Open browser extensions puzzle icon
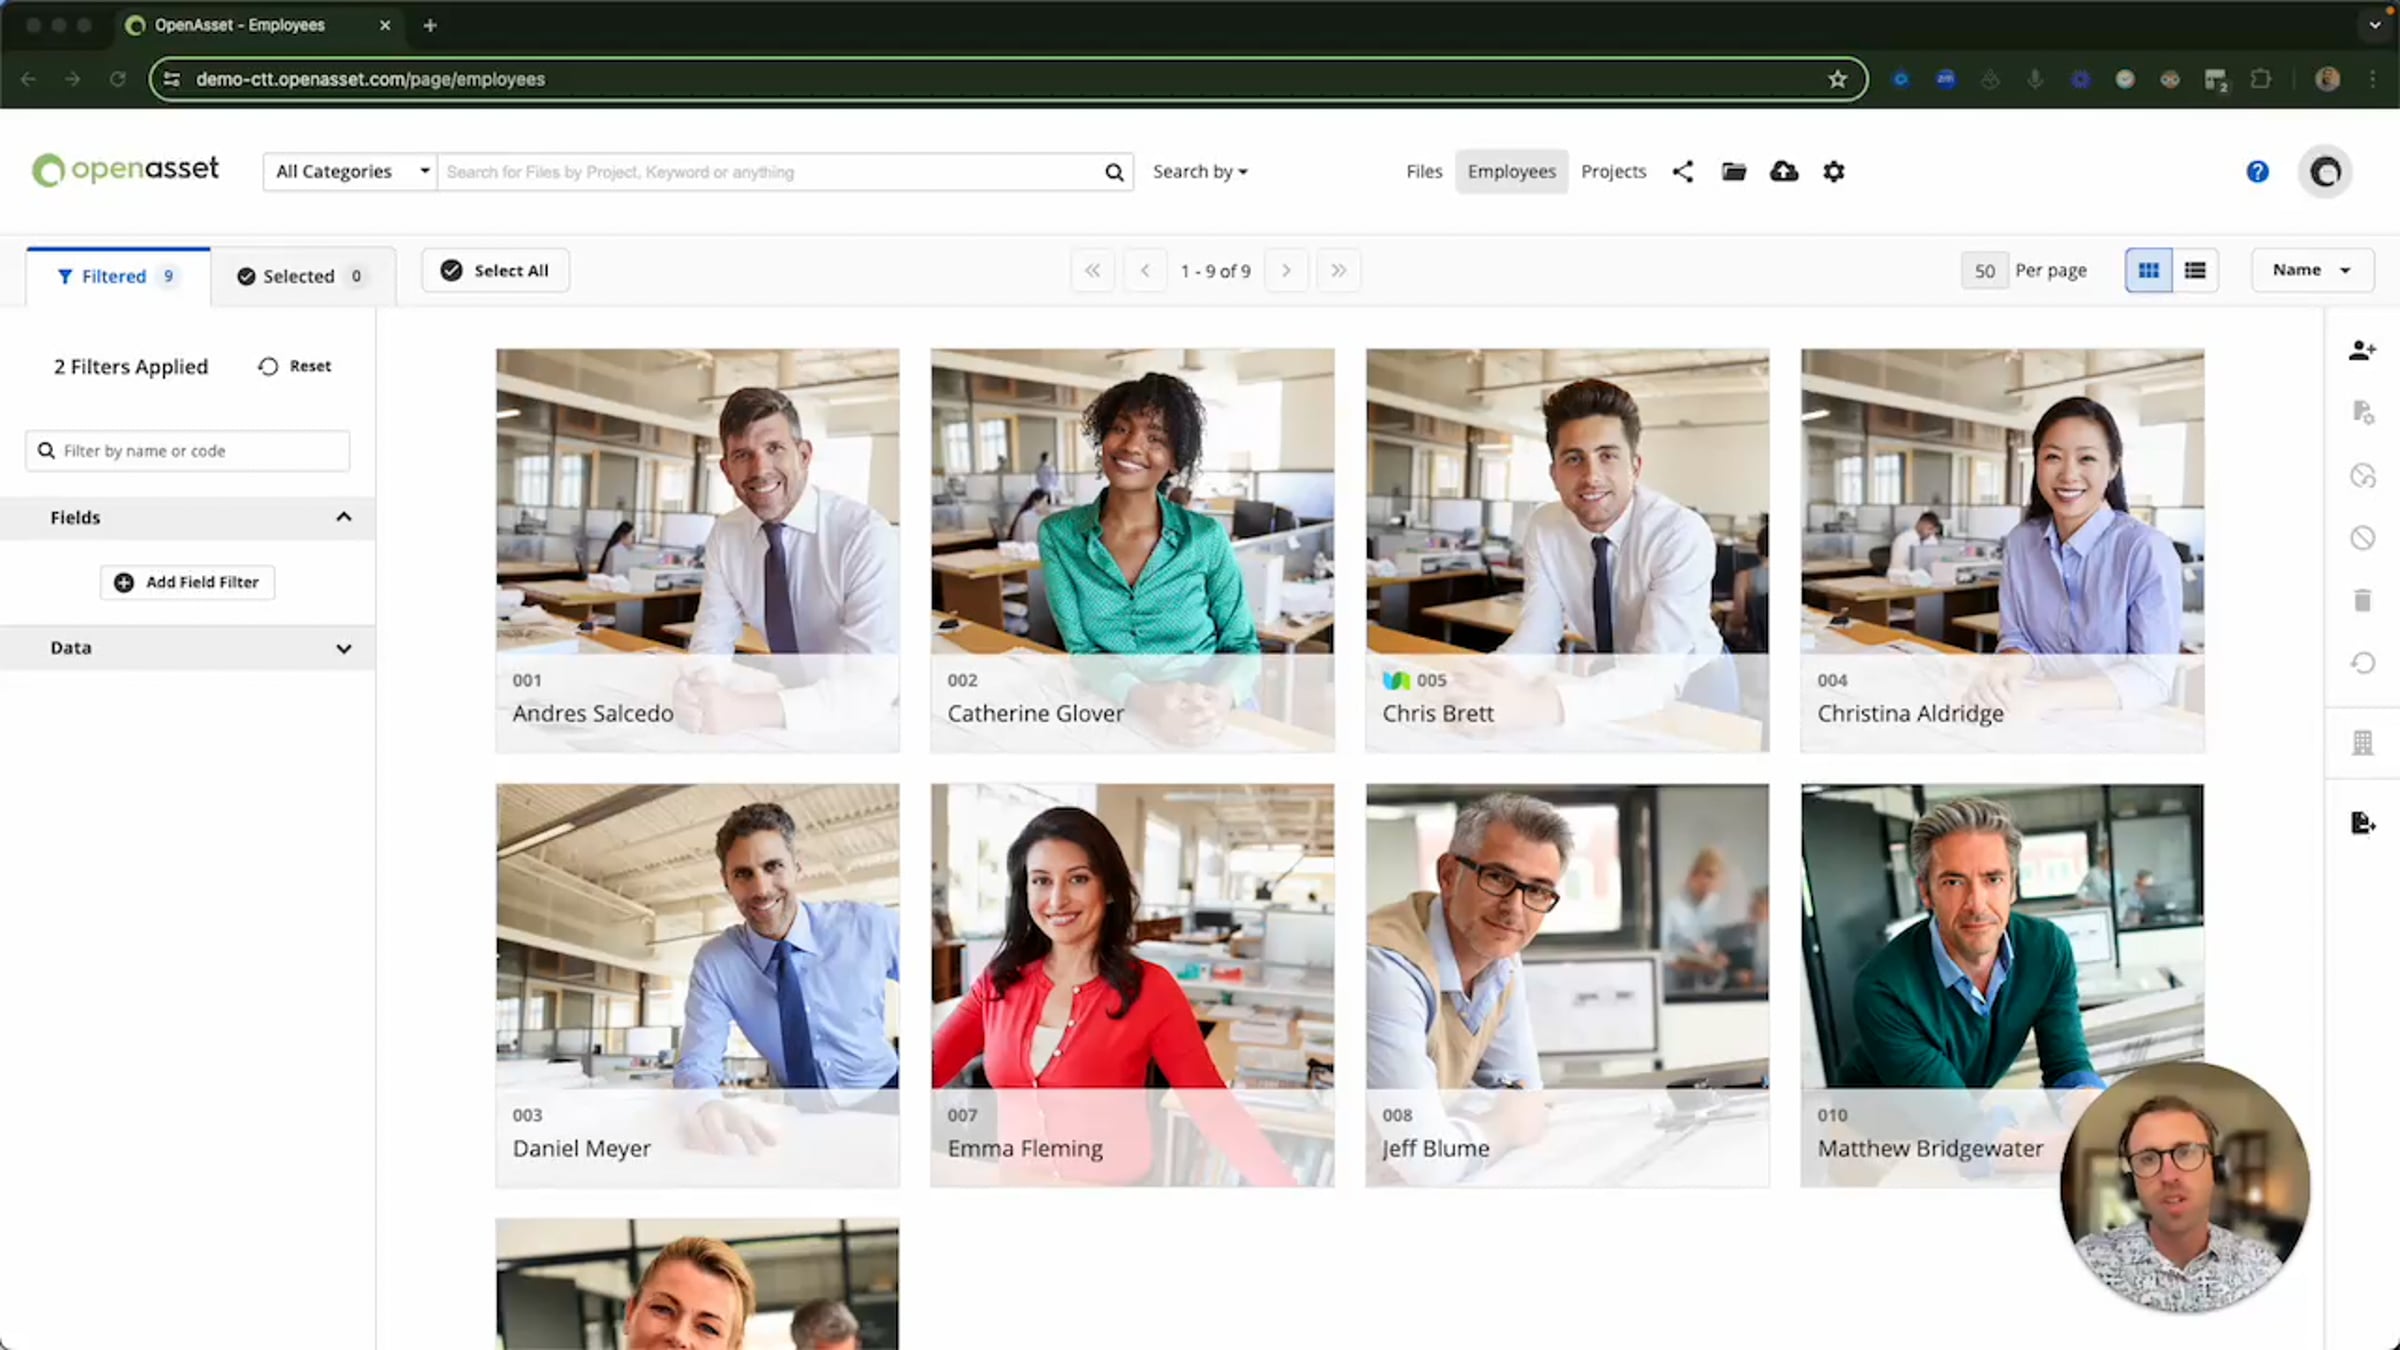The width and height of the screenshot is (2400, 1350). 2260,79
